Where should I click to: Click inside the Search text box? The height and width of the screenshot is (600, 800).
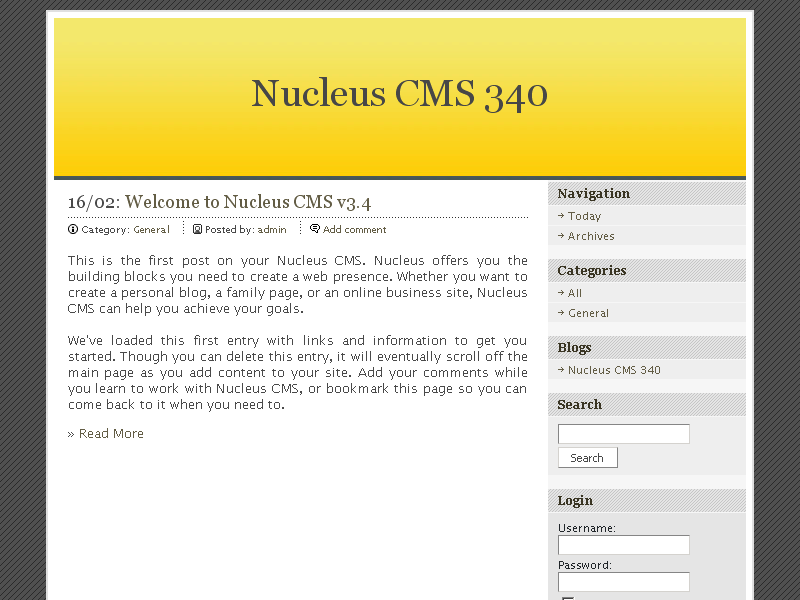tap(623, 433)
